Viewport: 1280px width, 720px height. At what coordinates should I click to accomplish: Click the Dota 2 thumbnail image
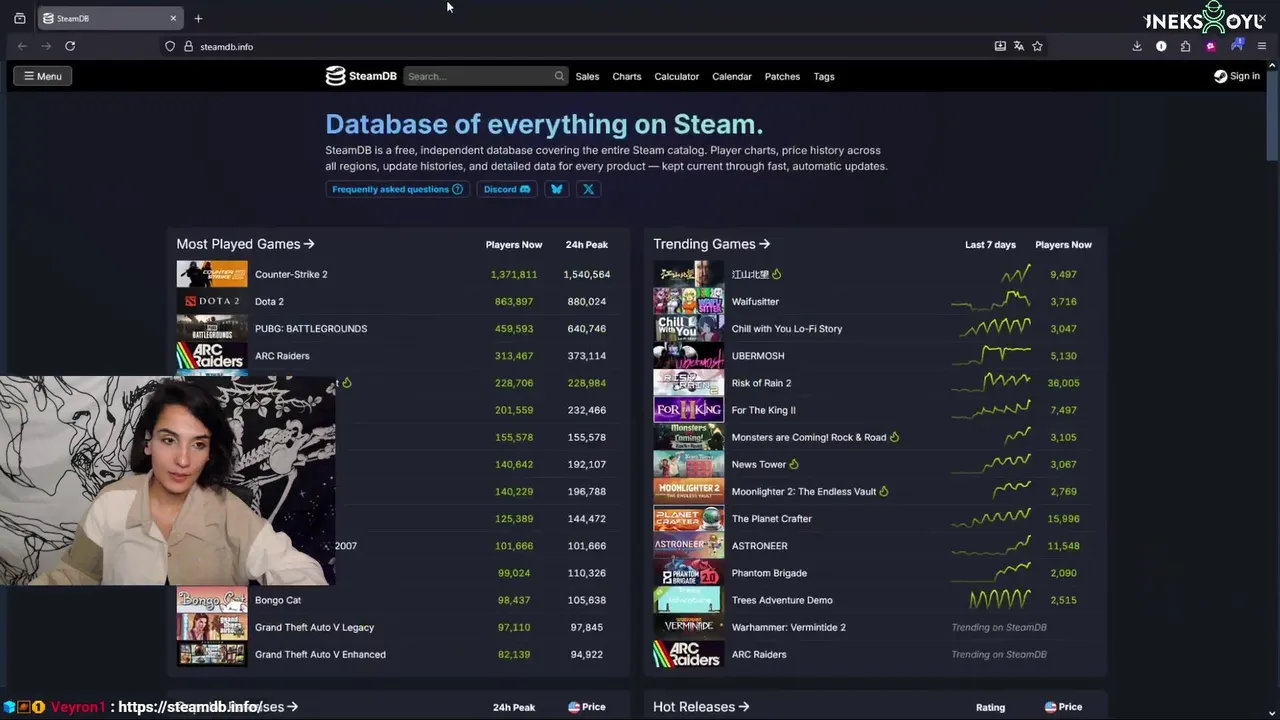(x=212, y=301)
